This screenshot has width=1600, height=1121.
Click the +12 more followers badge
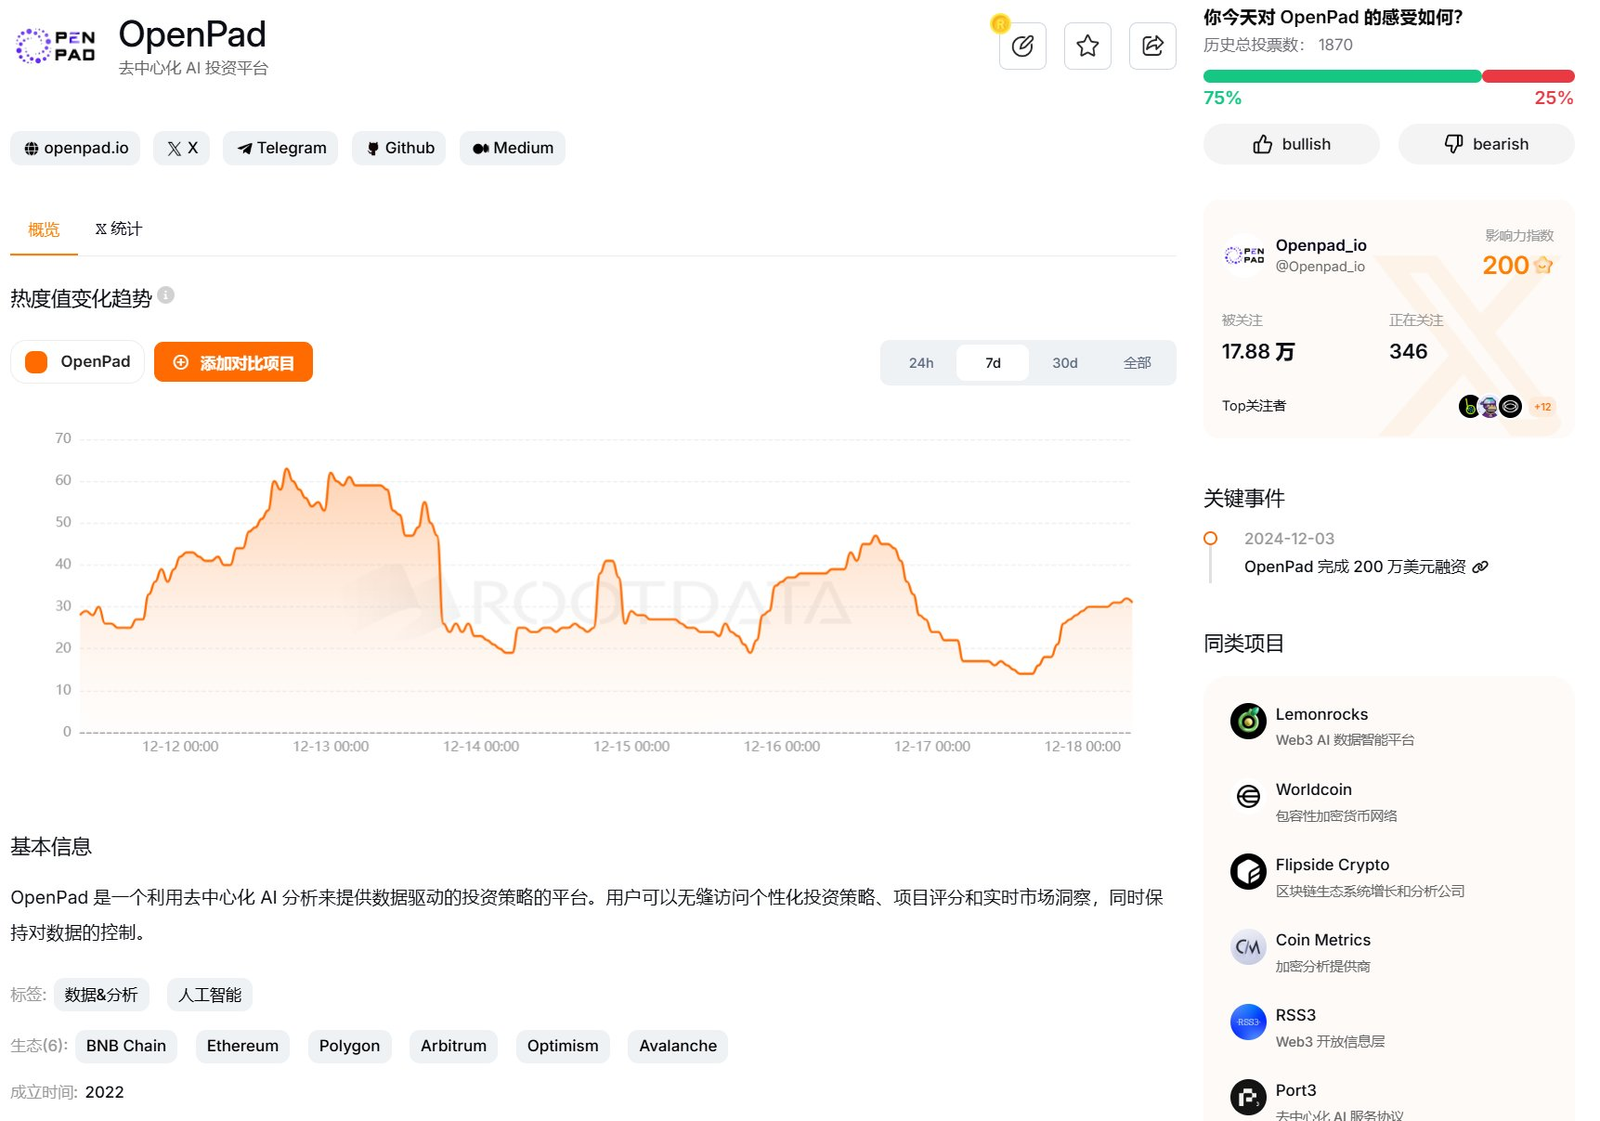pos(1543,407)
